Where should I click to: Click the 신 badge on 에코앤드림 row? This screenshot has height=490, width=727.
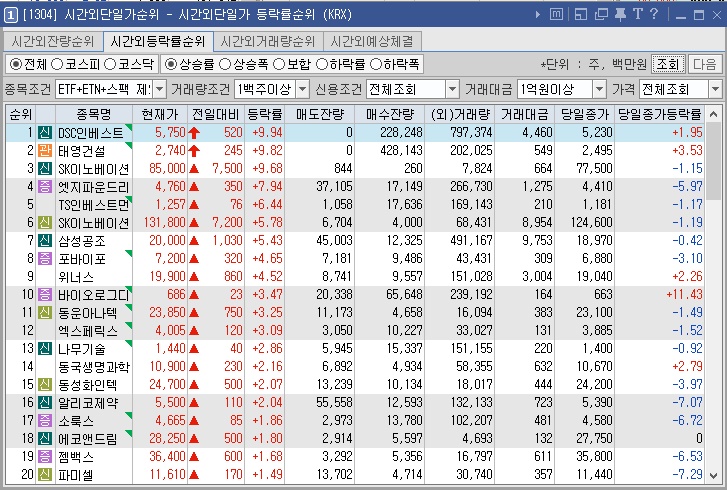click(x=45, y=439)
